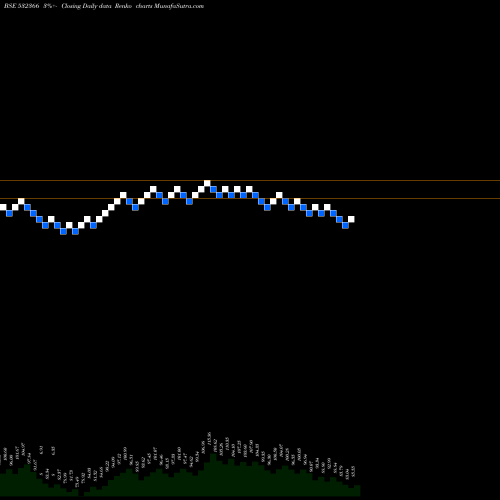Click the highest white Renko brick at the peak
The width and height of the screenshot is (500, 500).
click(207, 183)
